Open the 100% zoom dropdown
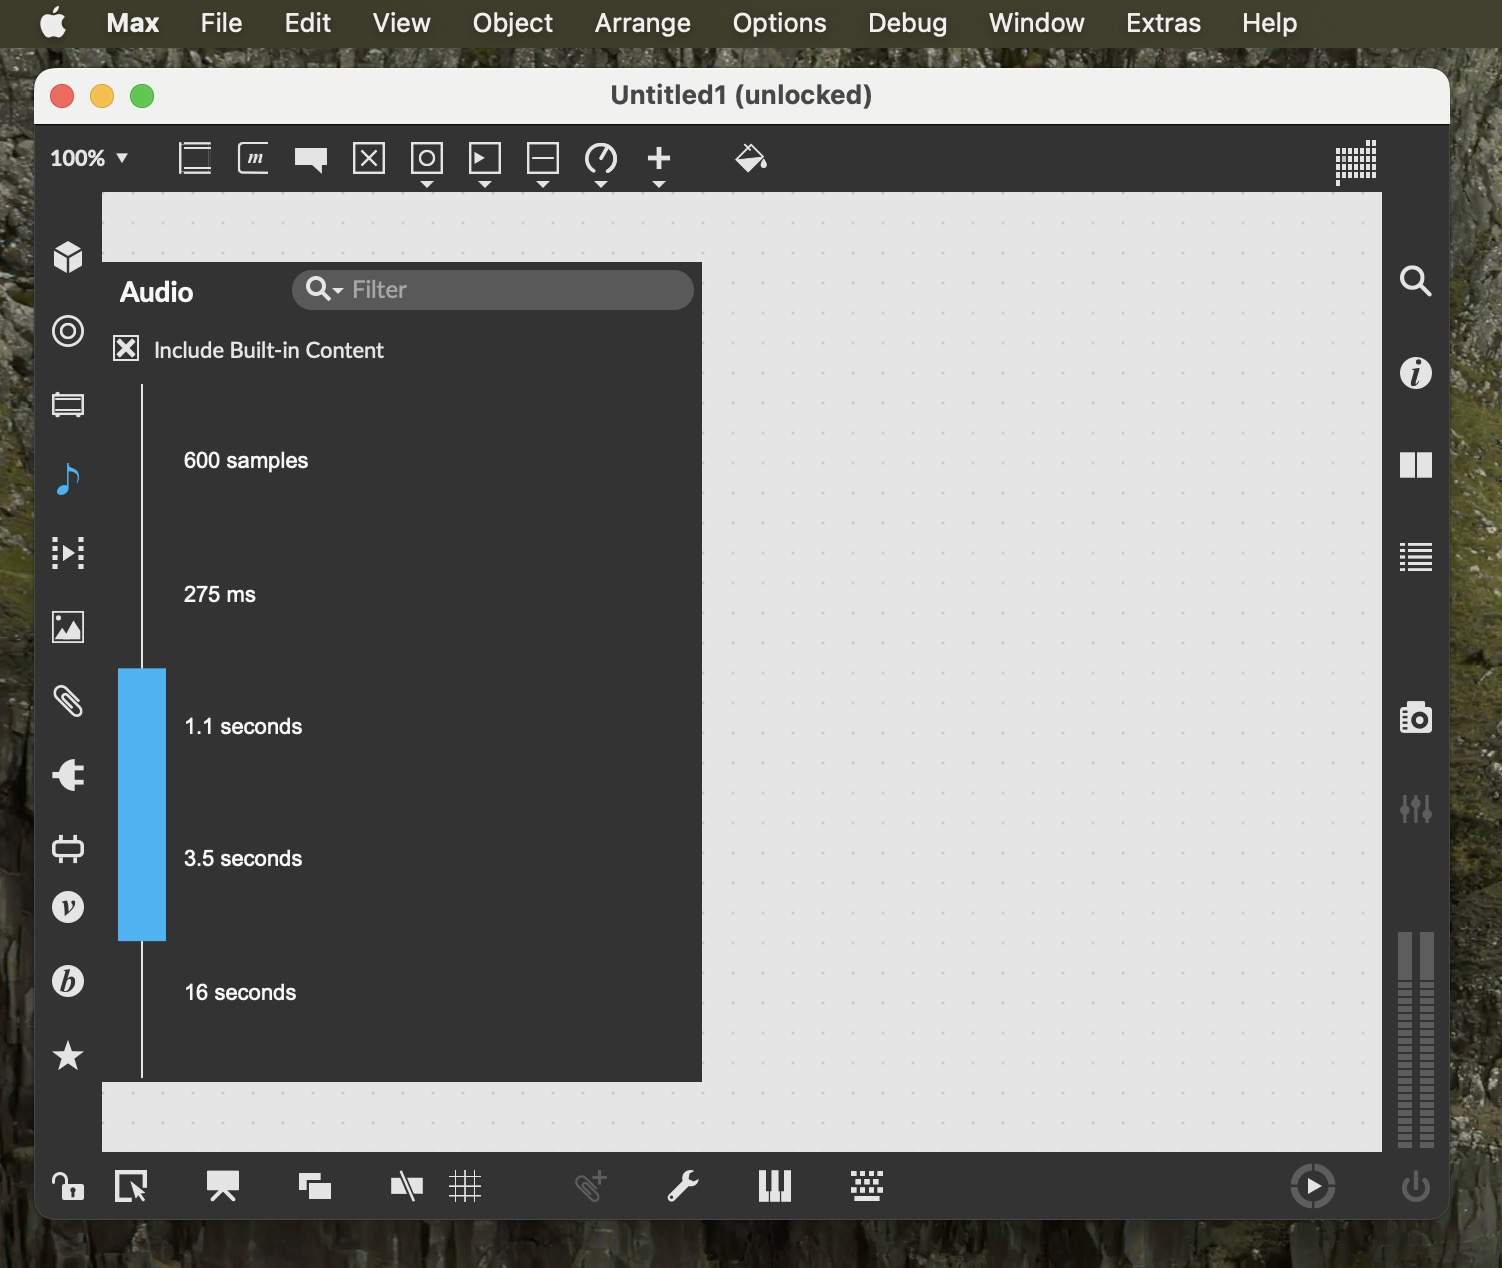This screenshot has width=1502, height=1268. pyautogui.click(x=89, y=158)
